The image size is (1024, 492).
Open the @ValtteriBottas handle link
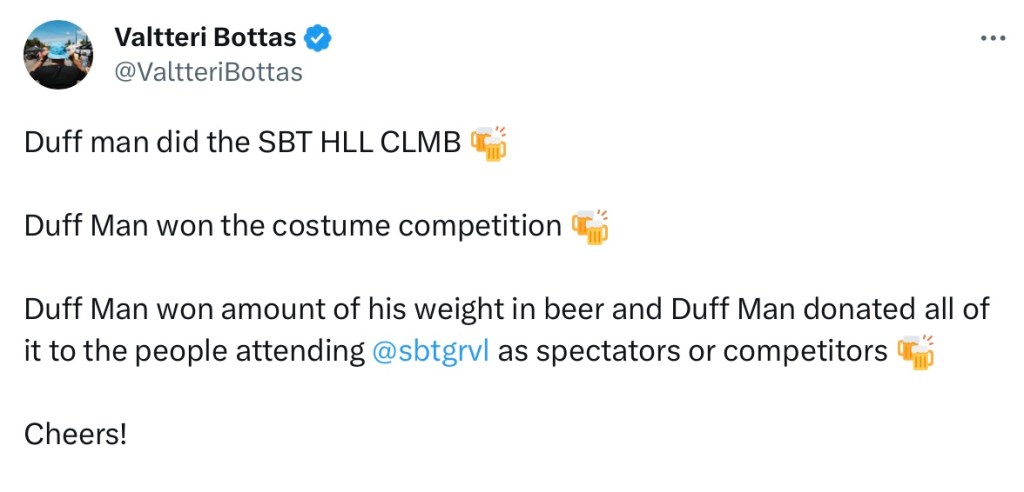(x=208, y=72)
